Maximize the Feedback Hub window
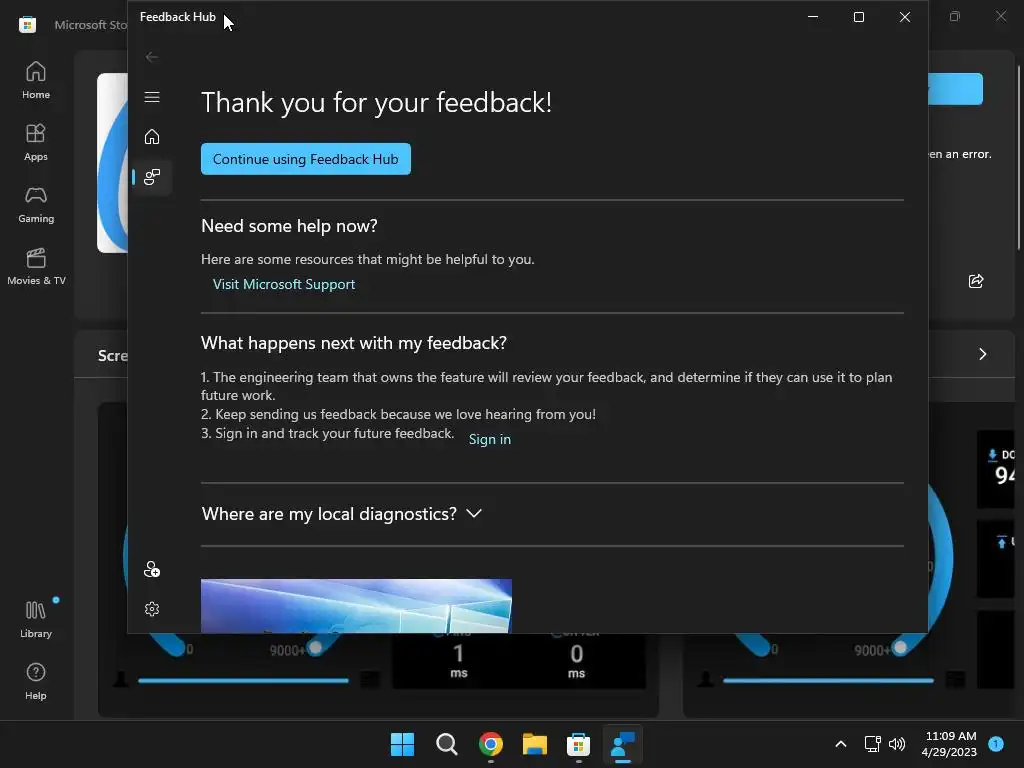 tap(859, 17)
